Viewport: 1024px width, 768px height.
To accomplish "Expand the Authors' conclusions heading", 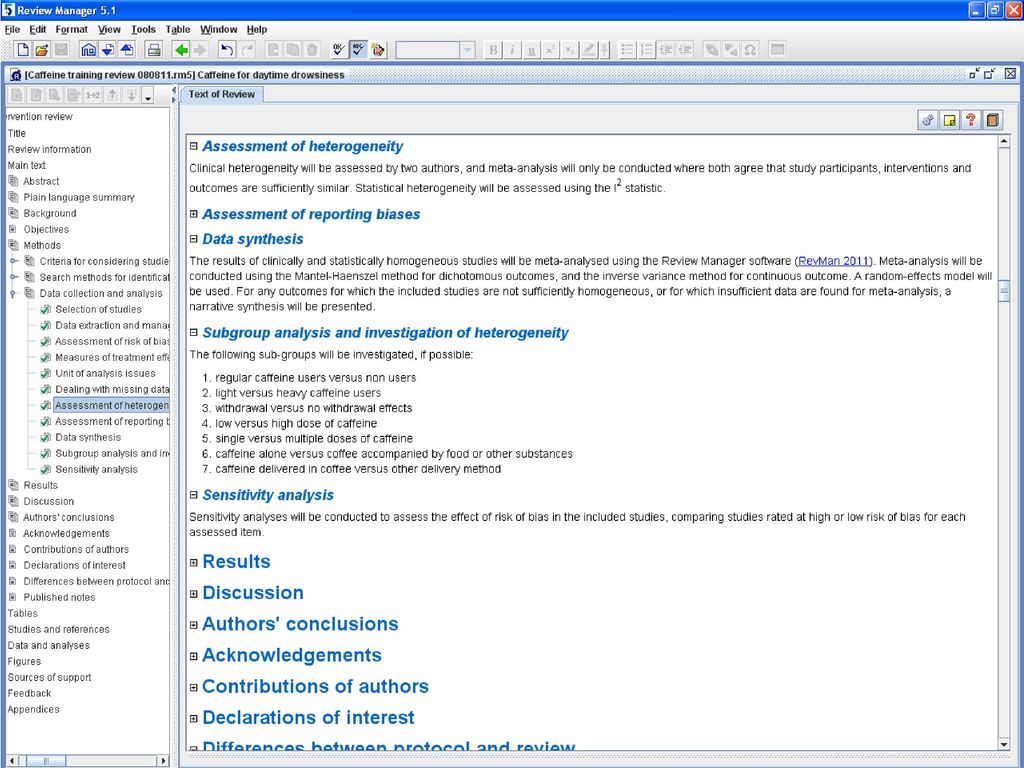I will click(x=193, y=625).
